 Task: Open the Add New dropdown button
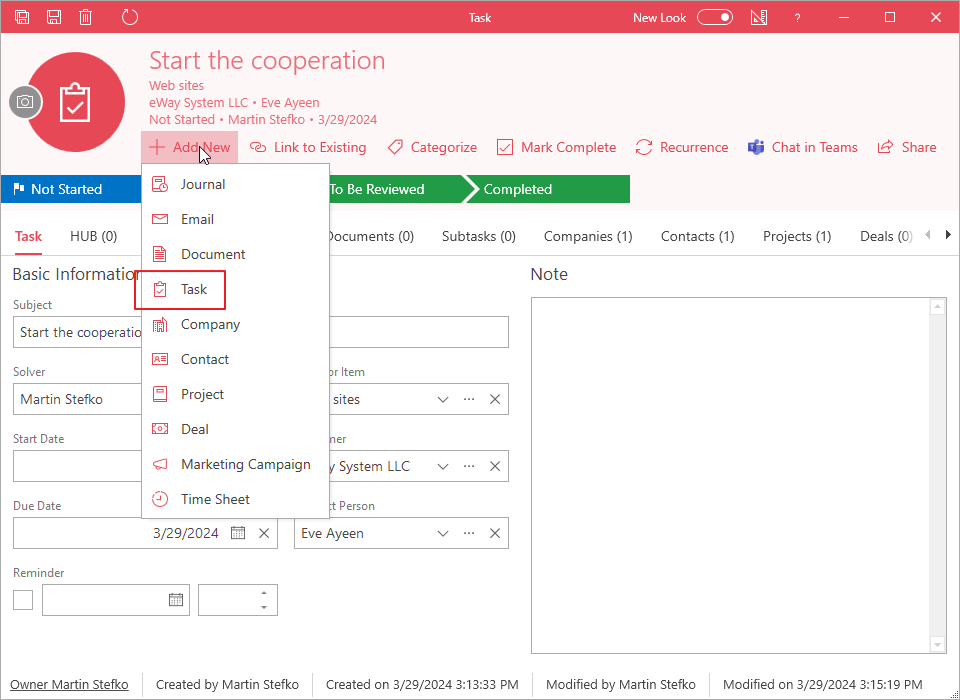coord(190,147)
